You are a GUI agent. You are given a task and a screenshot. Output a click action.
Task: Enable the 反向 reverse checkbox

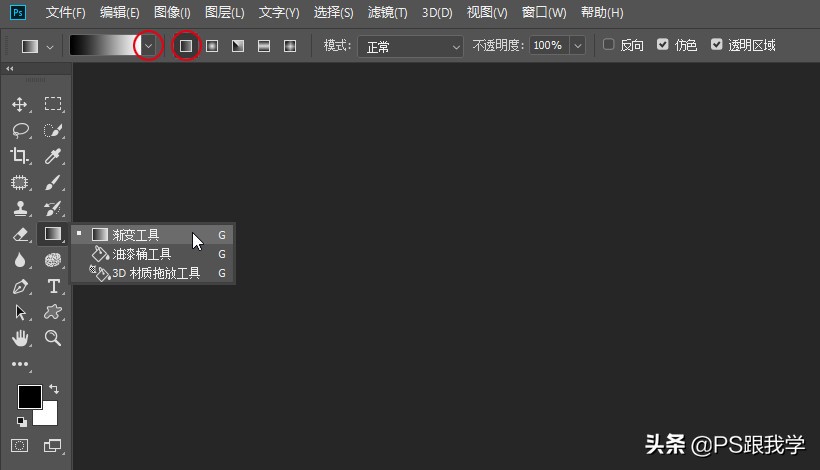(x=608, y=44)
